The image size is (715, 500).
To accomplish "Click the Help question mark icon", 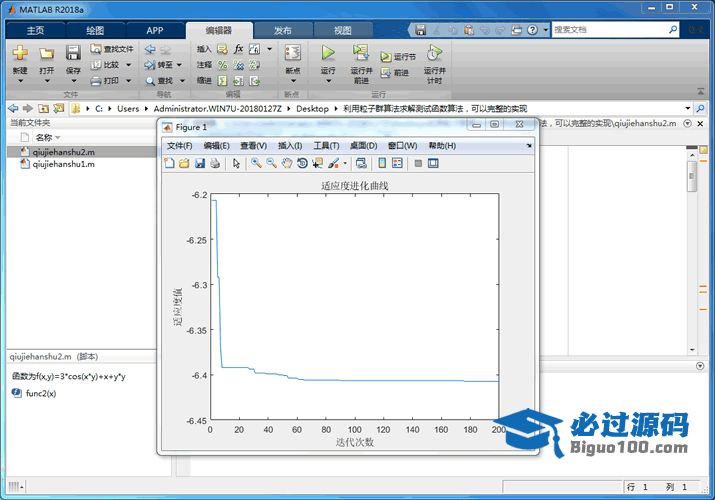I will [x=532, y=30].
